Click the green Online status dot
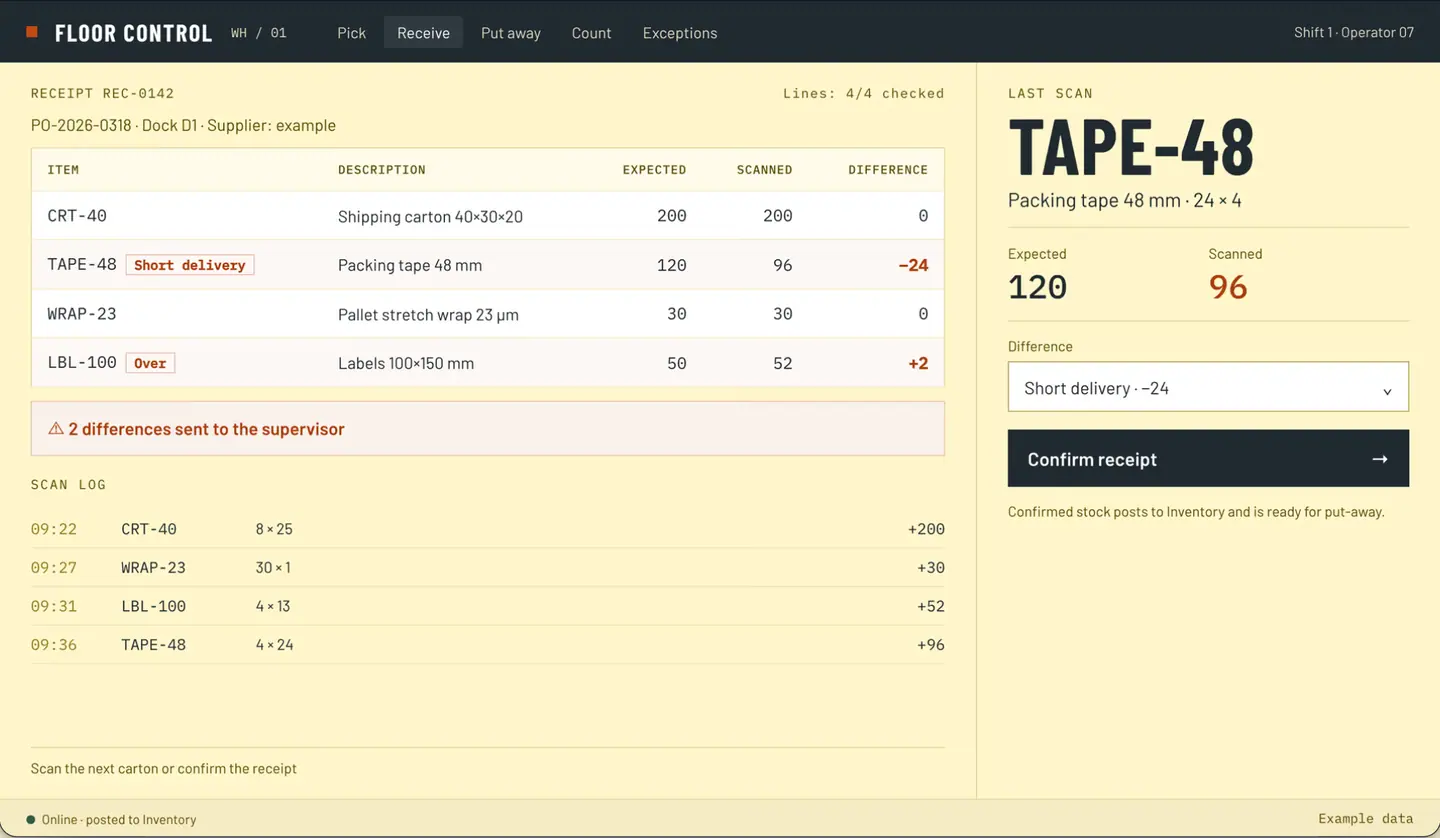Image resolution: width=1440 pixels, height=838 pixels. pos(31,820)
